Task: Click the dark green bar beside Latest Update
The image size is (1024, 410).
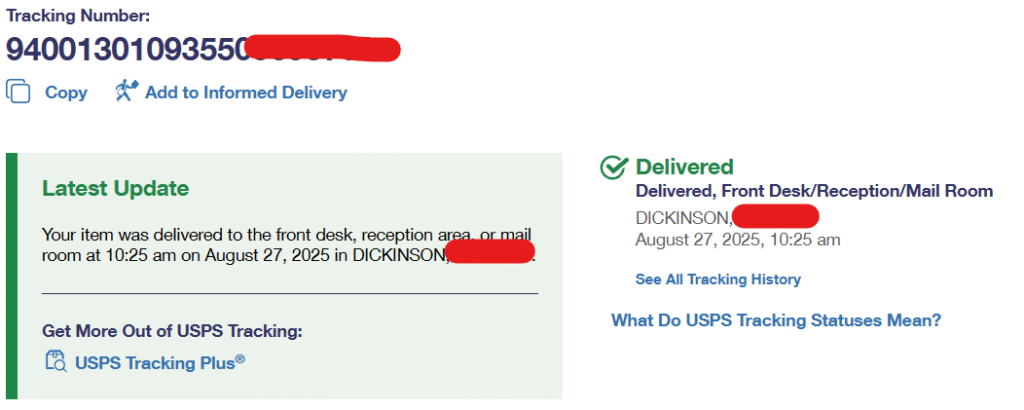Action: pyautogui.click(x=12, y=276)
